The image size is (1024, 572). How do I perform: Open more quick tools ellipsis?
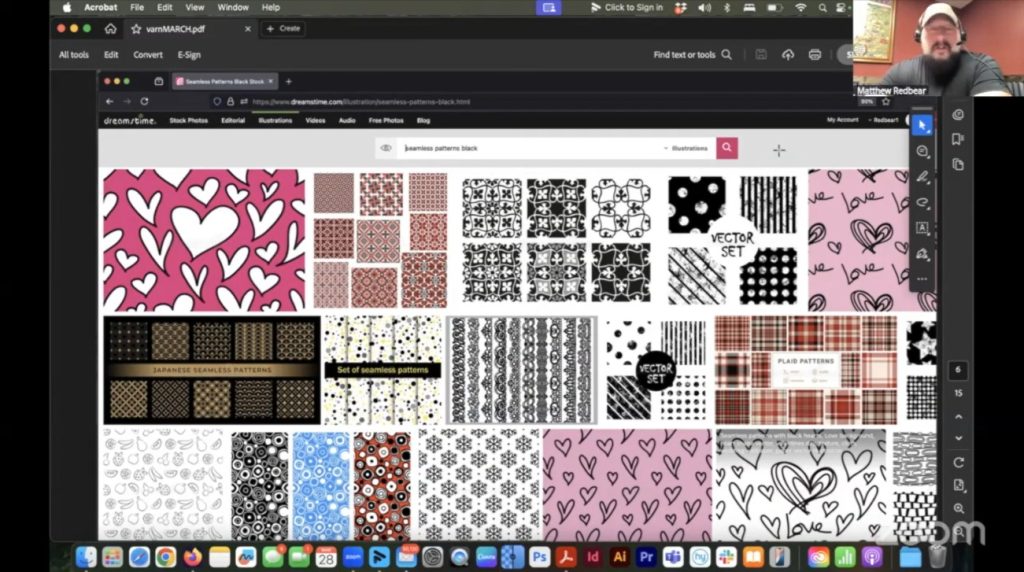pyautogui.click(x=922, y=279)
